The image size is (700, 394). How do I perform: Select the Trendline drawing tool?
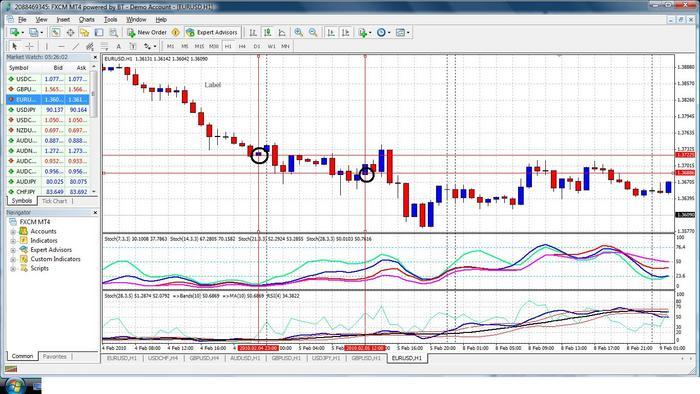point(75,46)
